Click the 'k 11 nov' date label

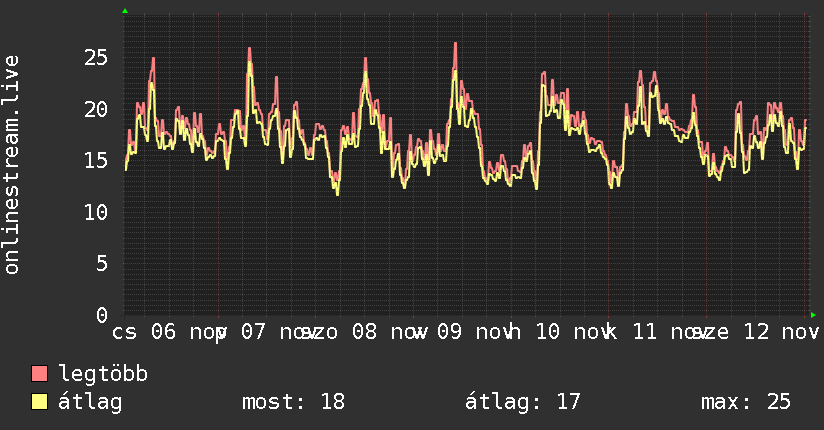tap(655, 332)
